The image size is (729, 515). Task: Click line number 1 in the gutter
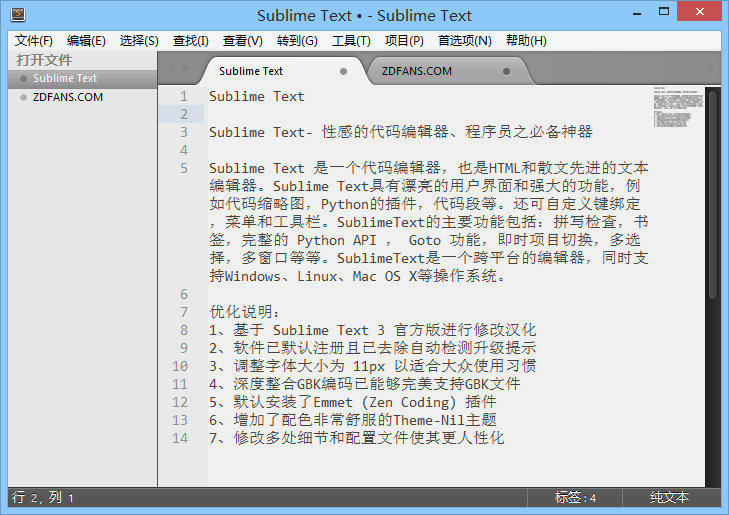tap(184, 96)
